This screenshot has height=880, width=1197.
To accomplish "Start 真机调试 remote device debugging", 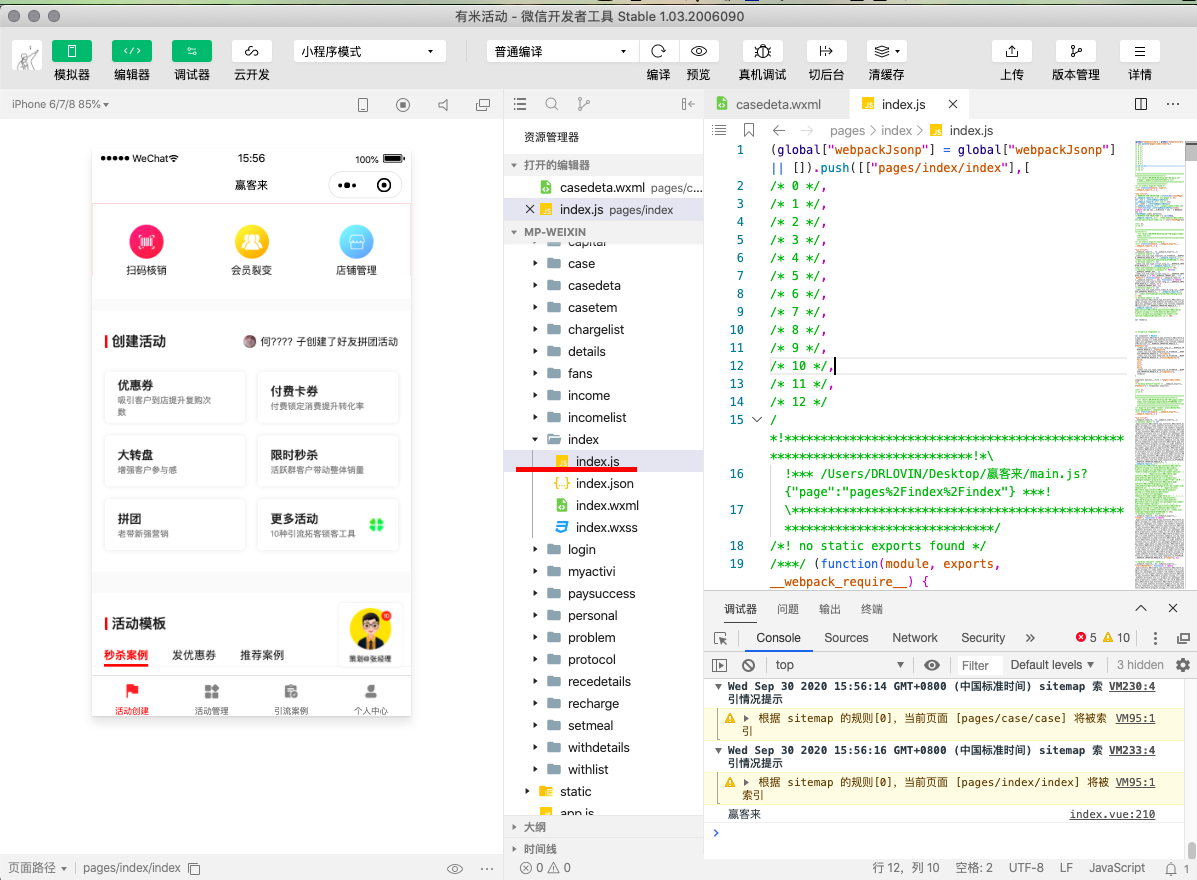I will coord(762,51).
